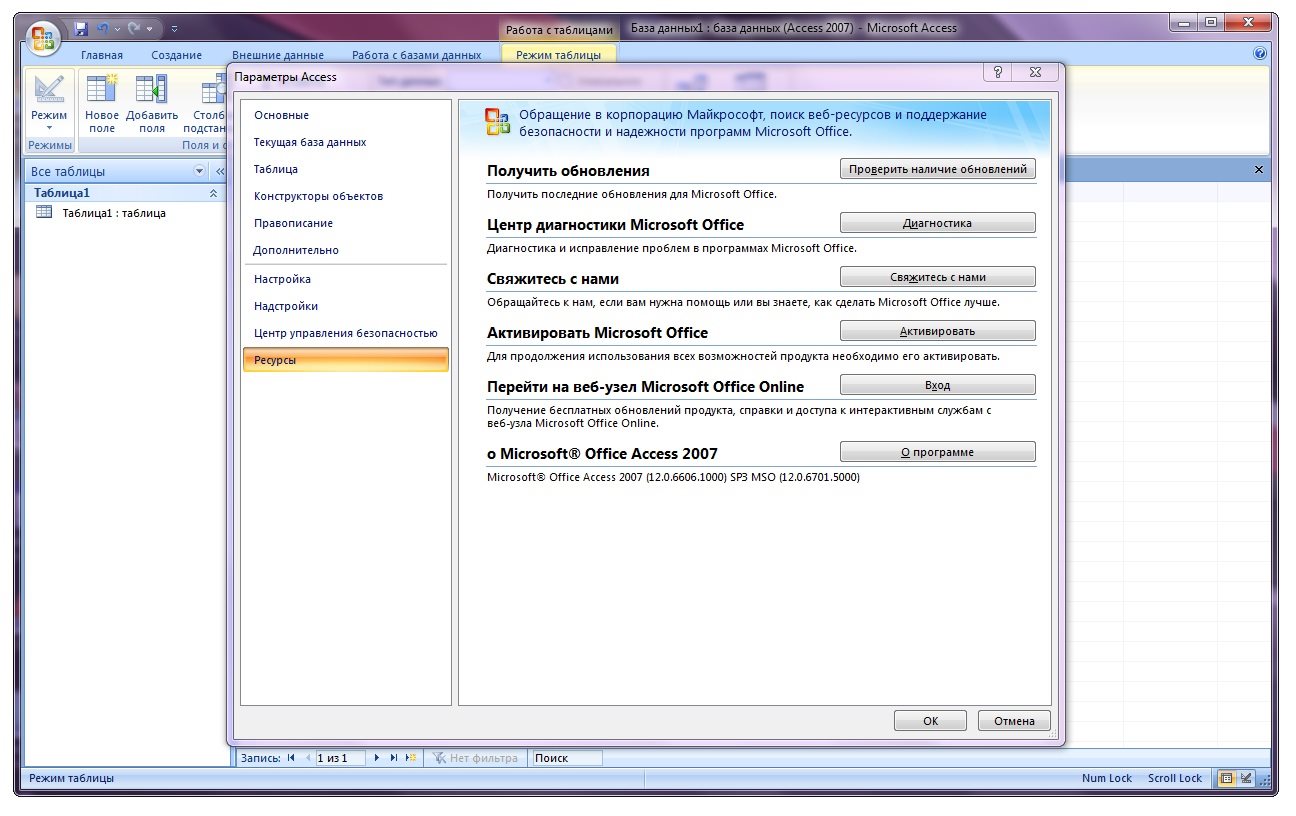Click the Поиск search box in record navigator
1296x816 pixels.
[x=567, y=758]
